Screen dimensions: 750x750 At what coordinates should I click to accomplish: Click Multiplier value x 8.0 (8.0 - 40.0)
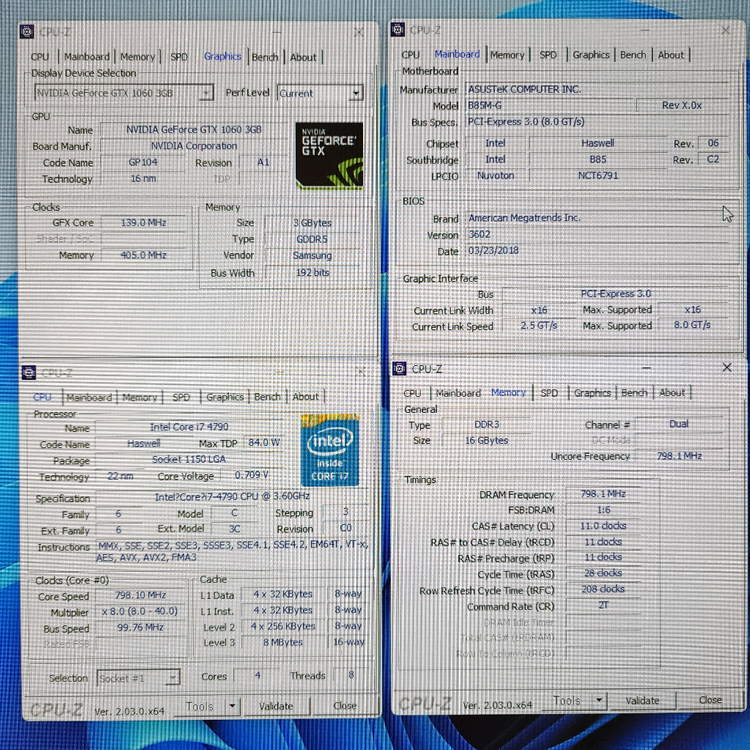pyautogui.click(x=140, y=611)
